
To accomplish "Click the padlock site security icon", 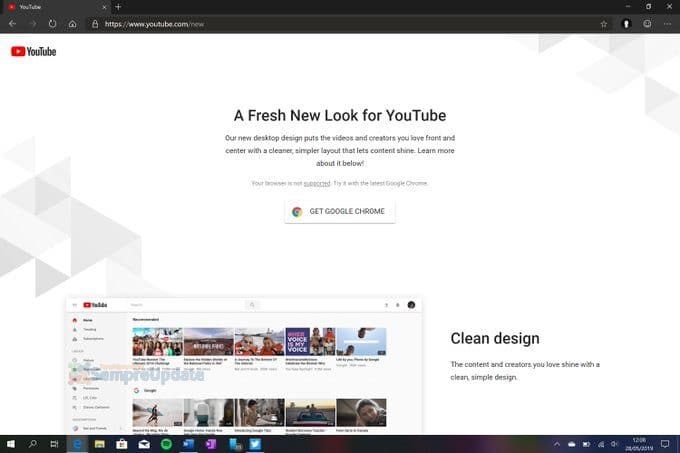I will point(95,24).
